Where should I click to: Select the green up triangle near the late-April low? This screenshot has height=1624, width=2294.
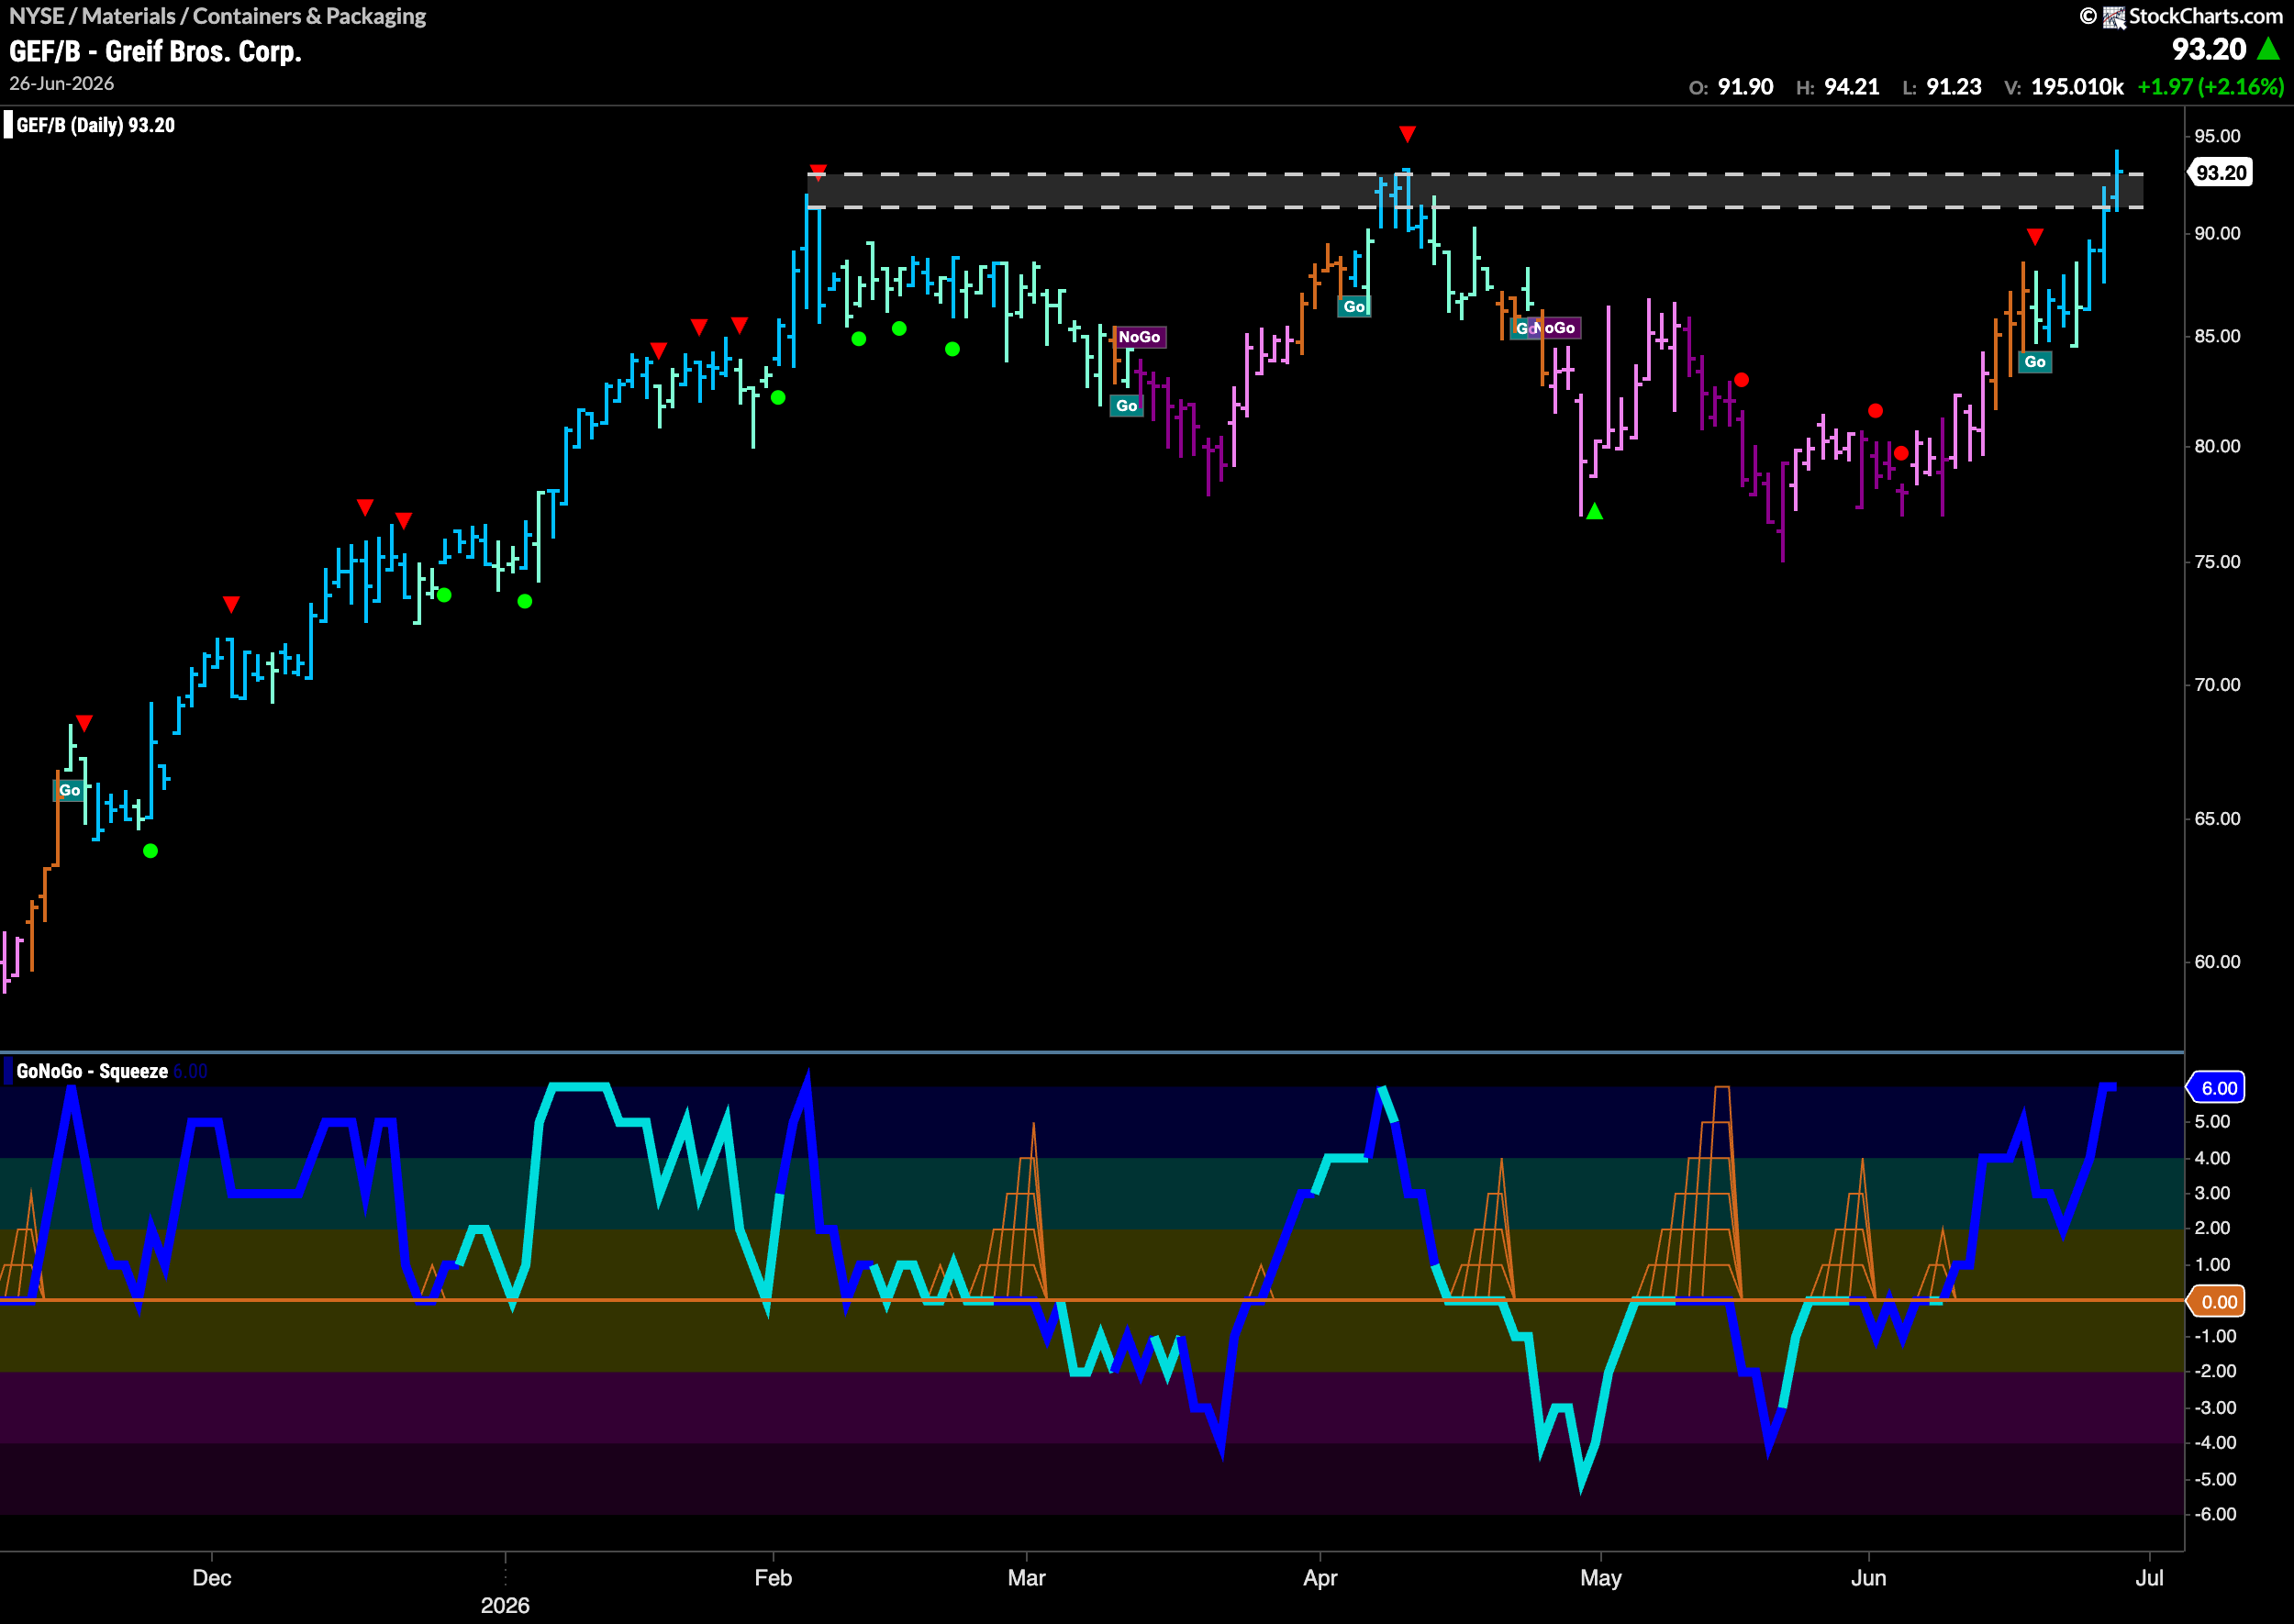pos(1595,512)
